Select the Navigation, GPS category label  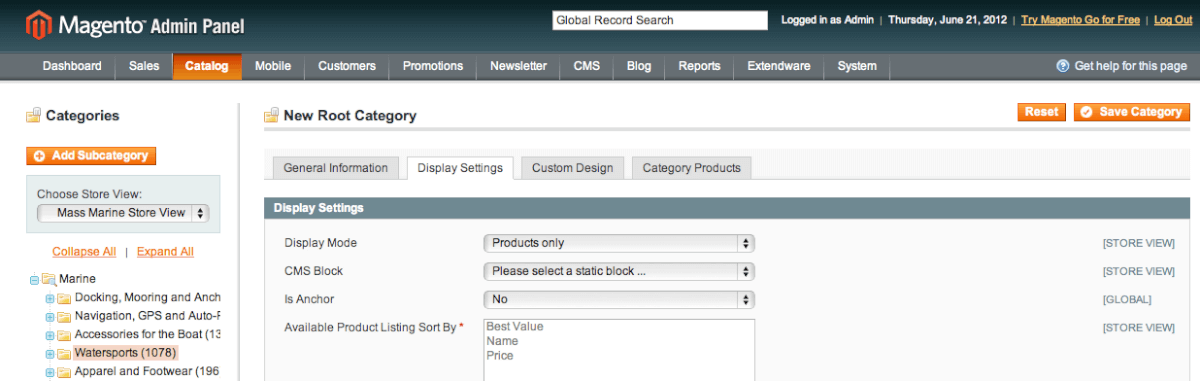tap(148, 316)
